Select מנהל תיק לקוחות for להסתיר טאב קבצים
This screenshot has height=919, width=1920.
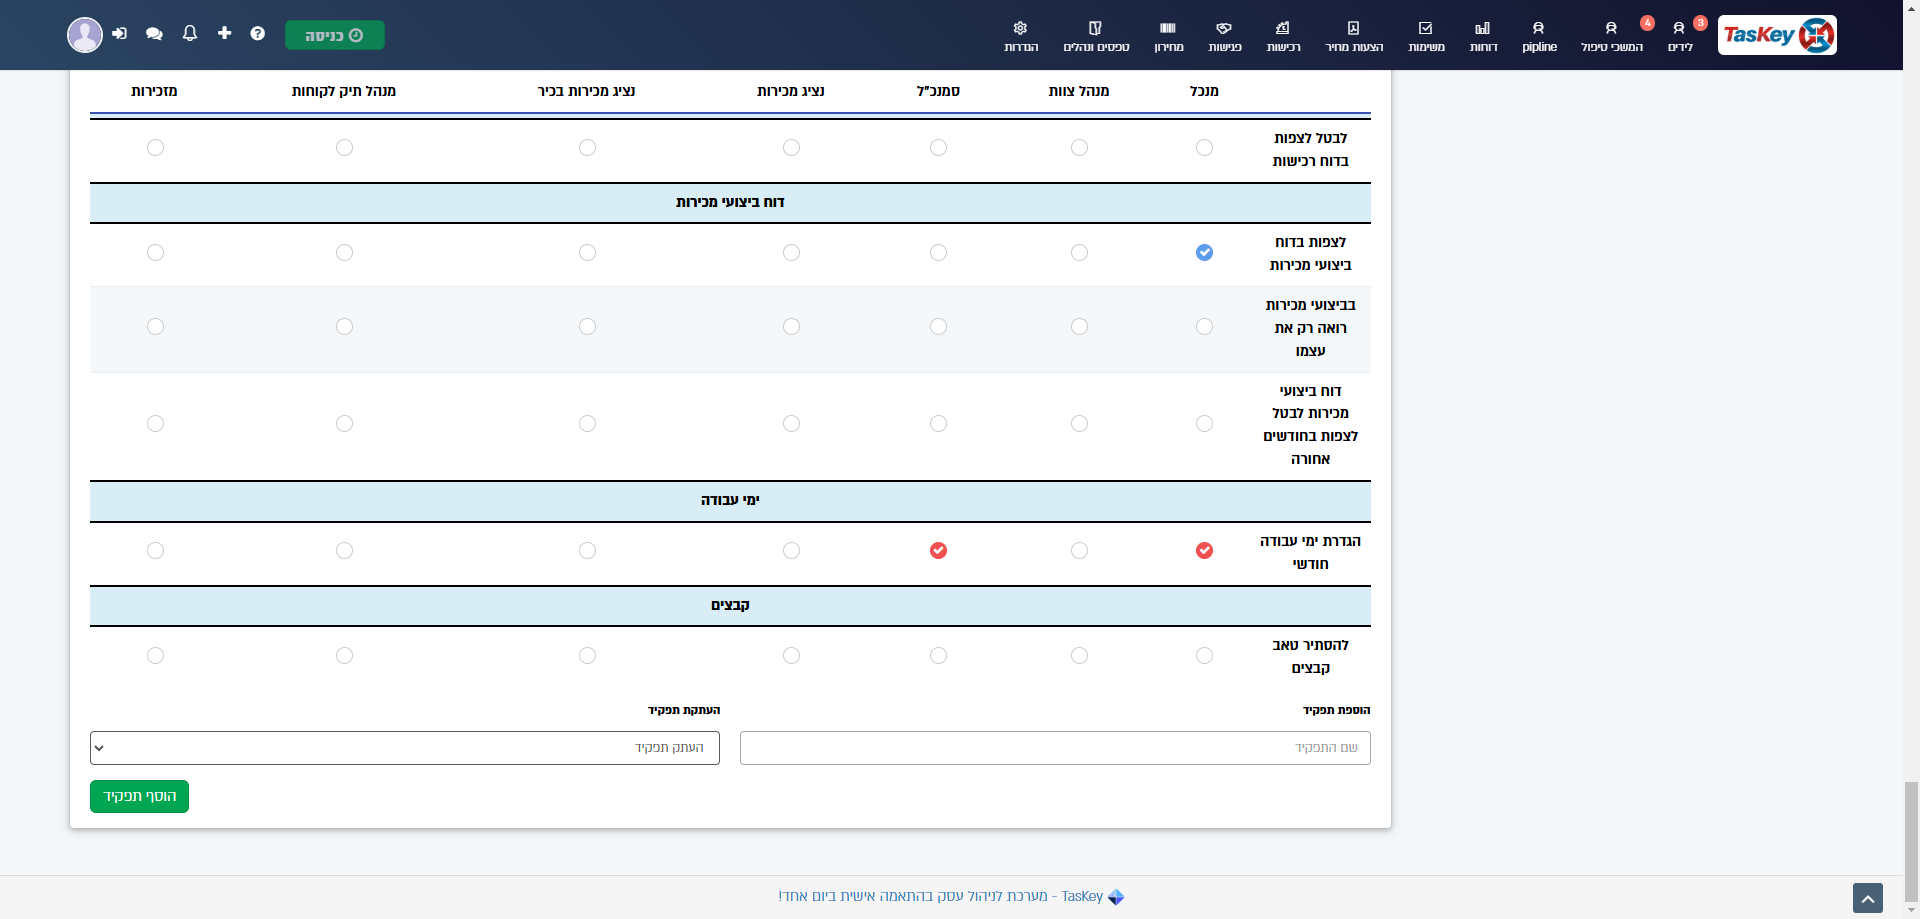pyautogui.click(x=344, y=656)
